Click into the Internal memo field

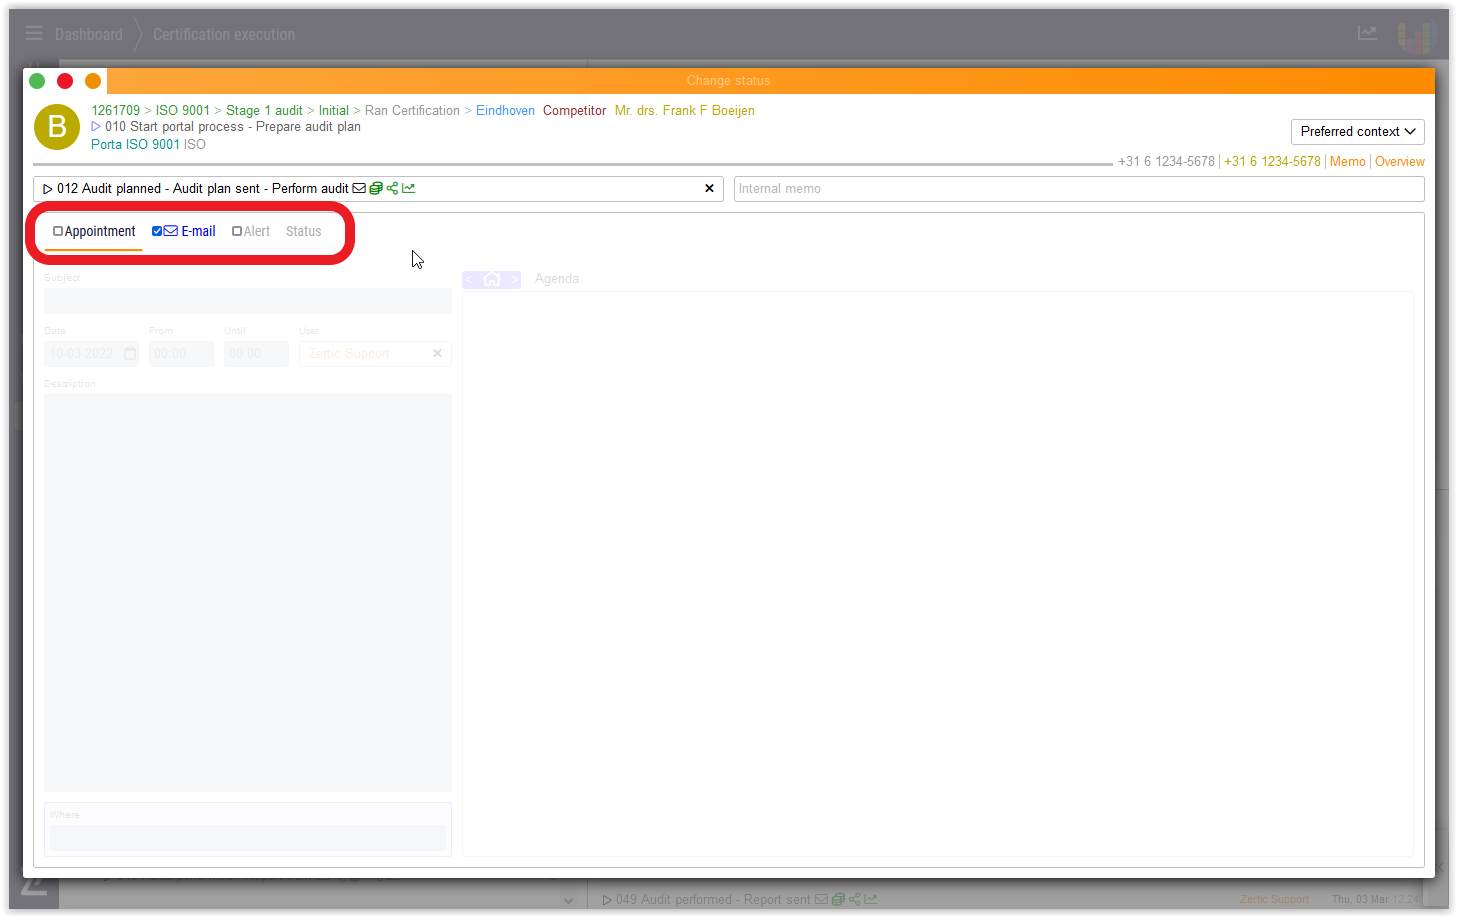[x=1078, y=189]
